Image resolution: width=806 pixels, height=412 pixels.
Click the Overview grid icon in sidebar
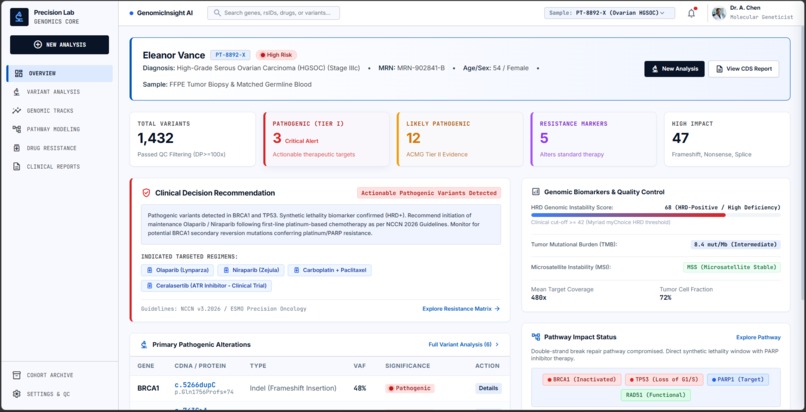19,73
